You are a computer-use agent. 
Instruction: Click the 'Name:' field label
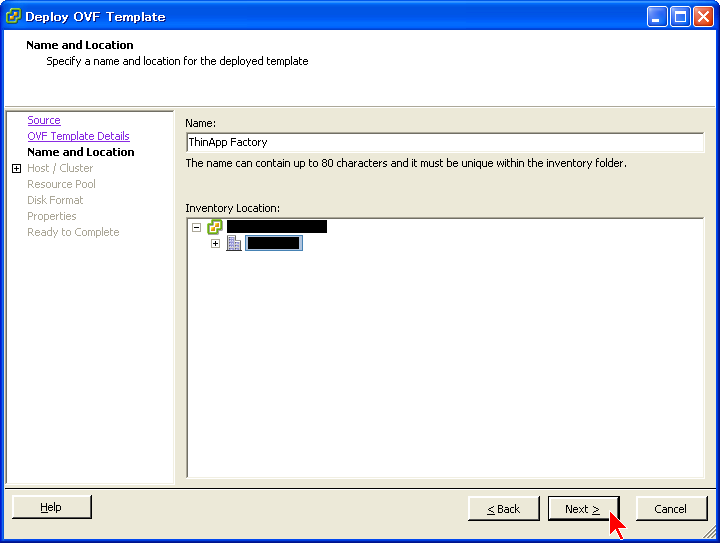(200, 123)
